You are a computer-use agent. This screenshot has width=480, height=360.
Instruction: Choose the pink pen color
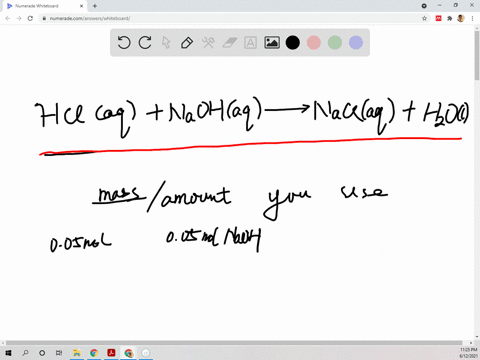[314, 43]
